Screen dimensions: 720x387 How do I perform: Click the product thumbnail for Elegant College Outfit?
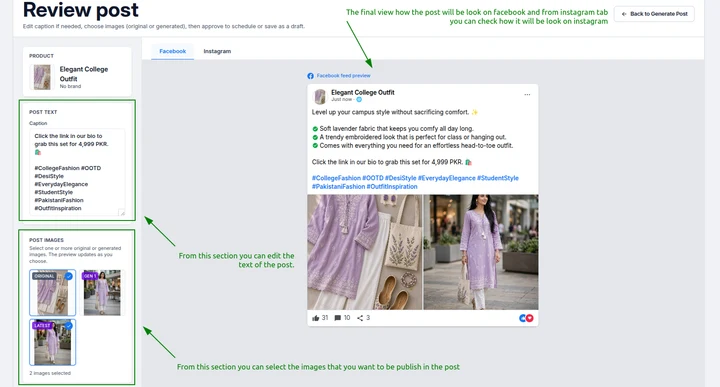(x=42, y=77)
